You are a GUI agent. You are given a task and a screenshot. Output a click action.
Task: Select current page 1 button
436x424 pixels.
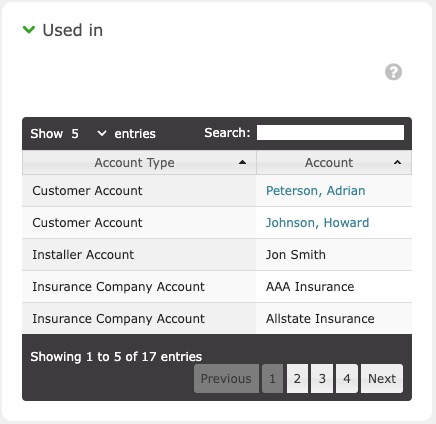[272, 379]
